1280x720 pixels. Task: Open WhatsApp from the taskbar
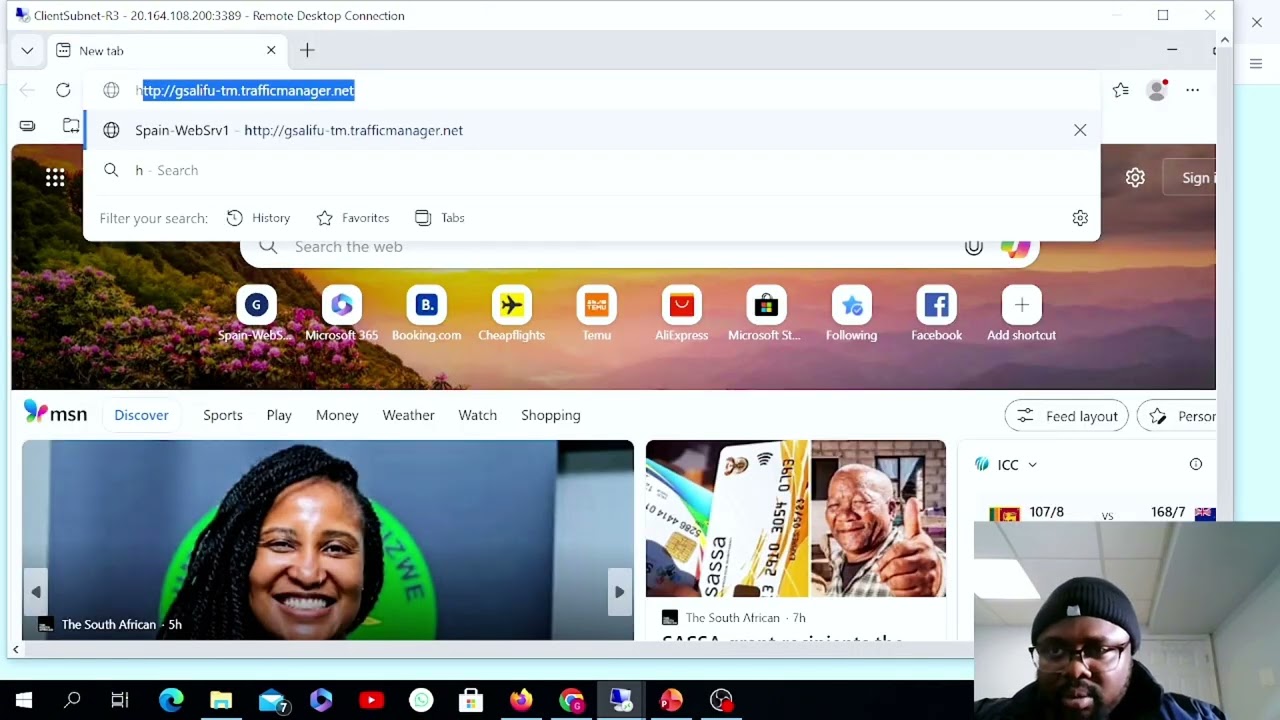click(x=421, y=700)
